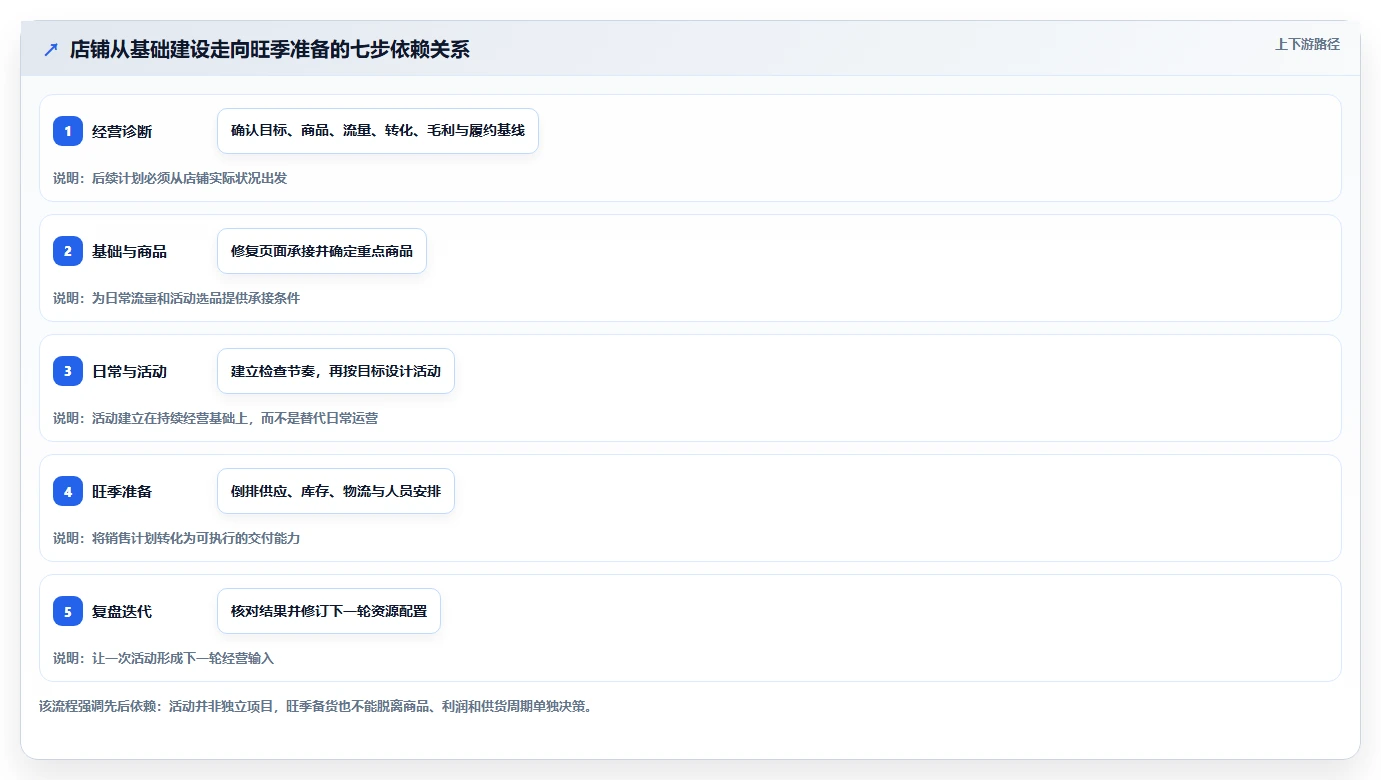Image resolution: width=1381 pixels, height=780 pixels.
Task: Click the note 后续计划必须从店铺实际状况出发
Action: tap(170, 178)
